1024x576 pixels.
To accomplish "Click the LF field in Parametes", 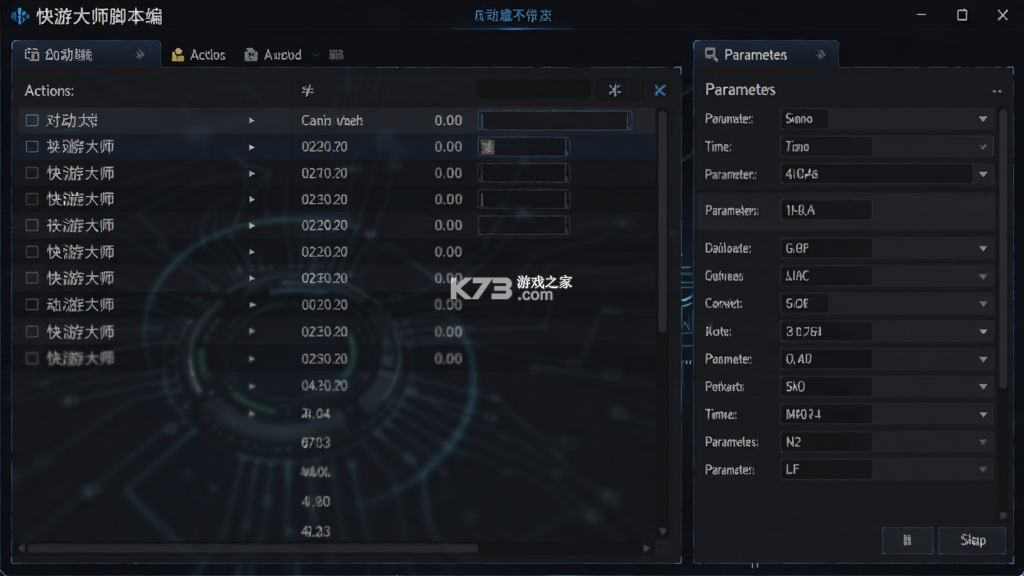I will (826, 470).
